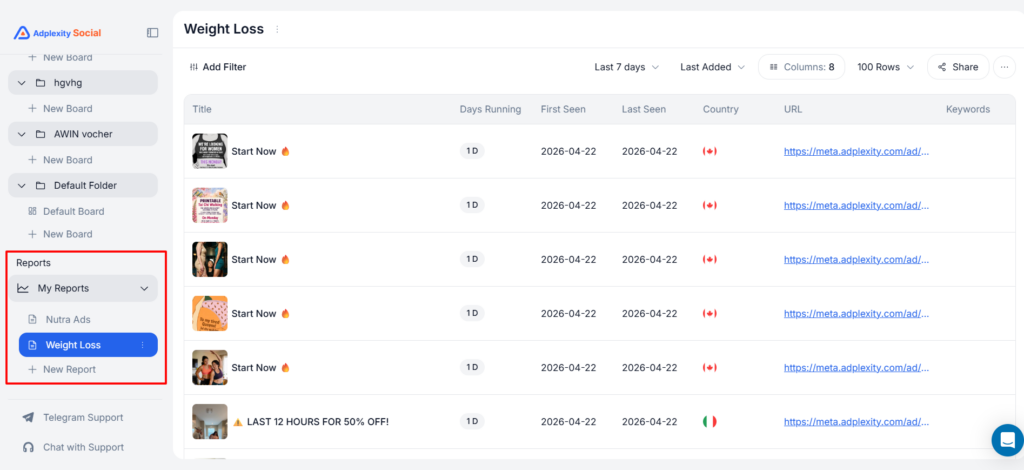1024x470 pixels.
Task: Click LAST 12 HOURS FOR 50% OFF! title
Action: click(x=317, y=422)
